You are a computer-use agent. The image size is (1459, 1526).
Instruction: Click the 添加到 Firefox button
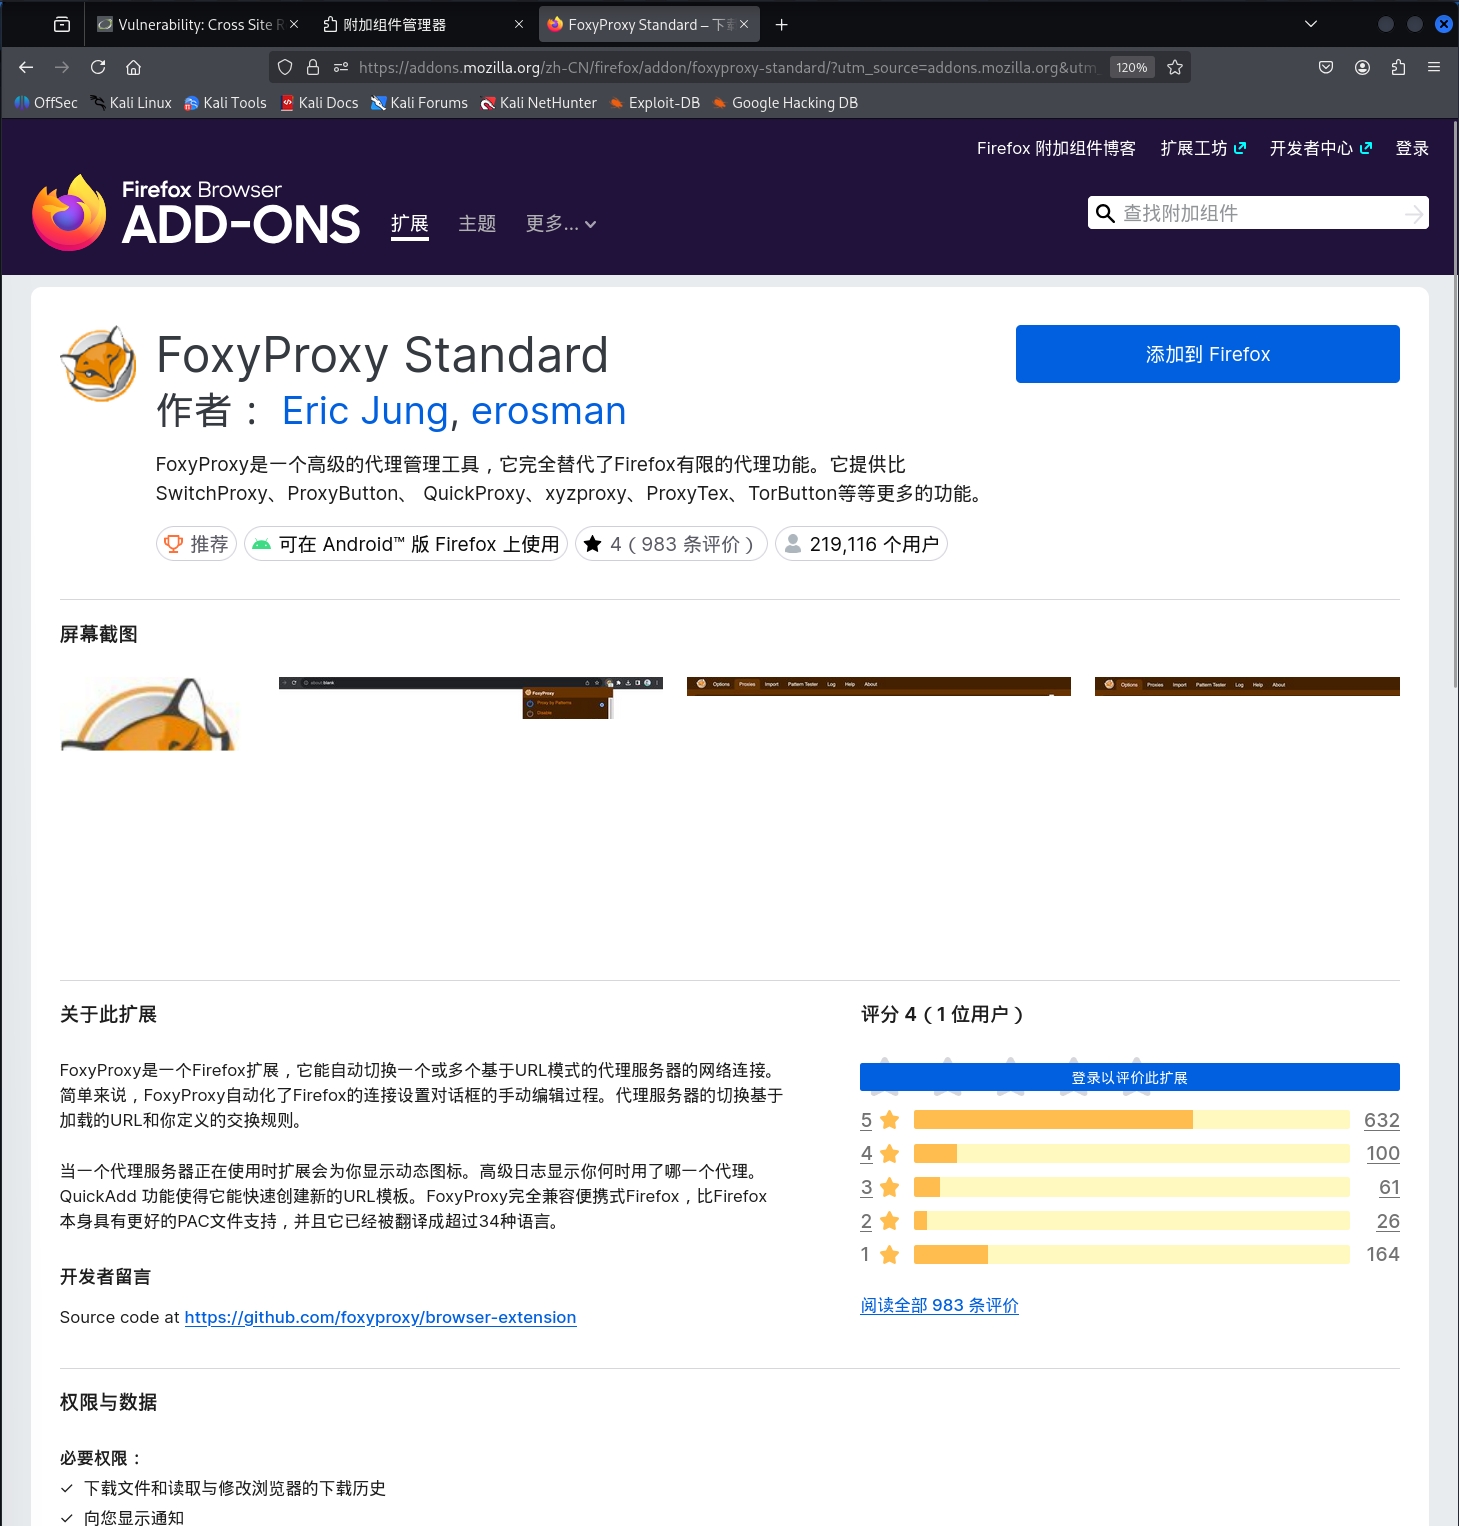click(x=1208, y=354)
